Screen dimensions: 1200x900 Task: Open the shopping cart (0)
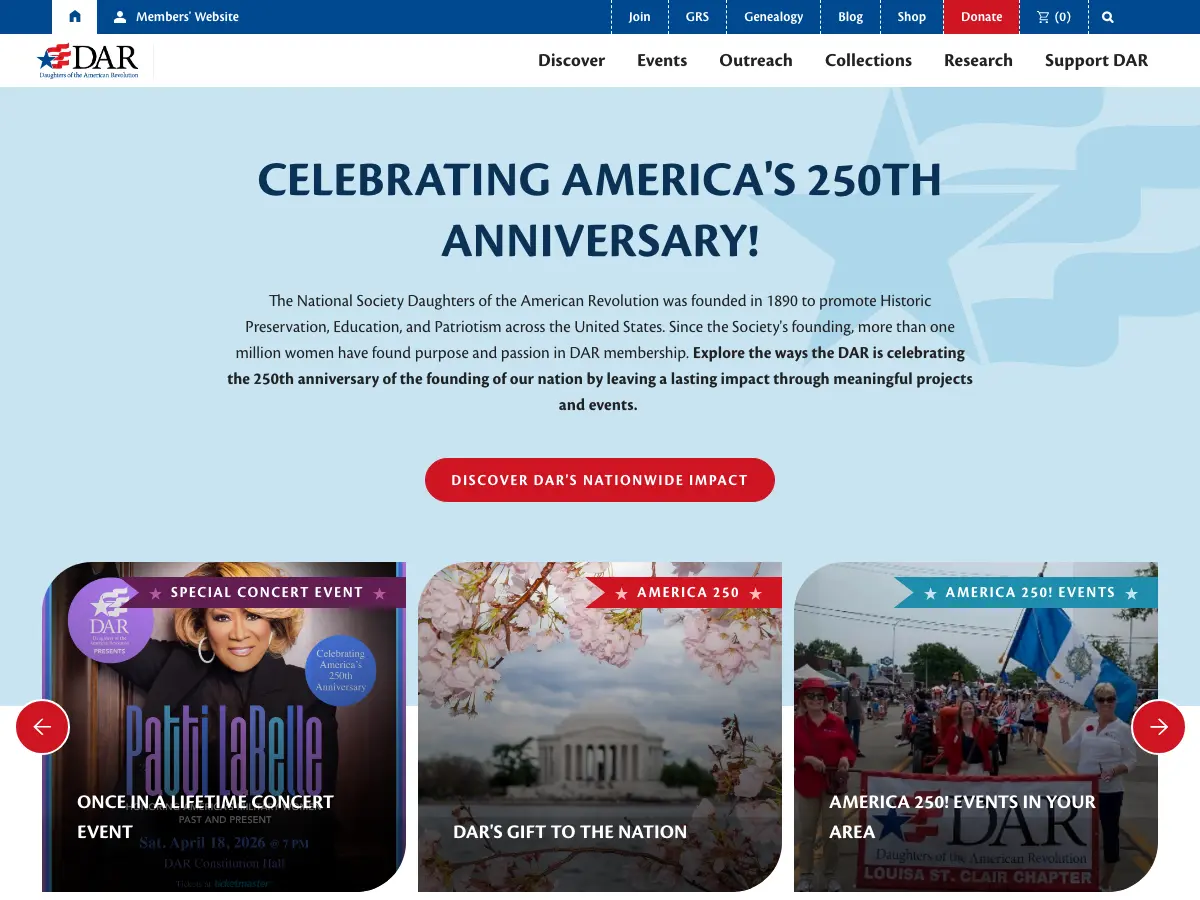pos(1054,17)
